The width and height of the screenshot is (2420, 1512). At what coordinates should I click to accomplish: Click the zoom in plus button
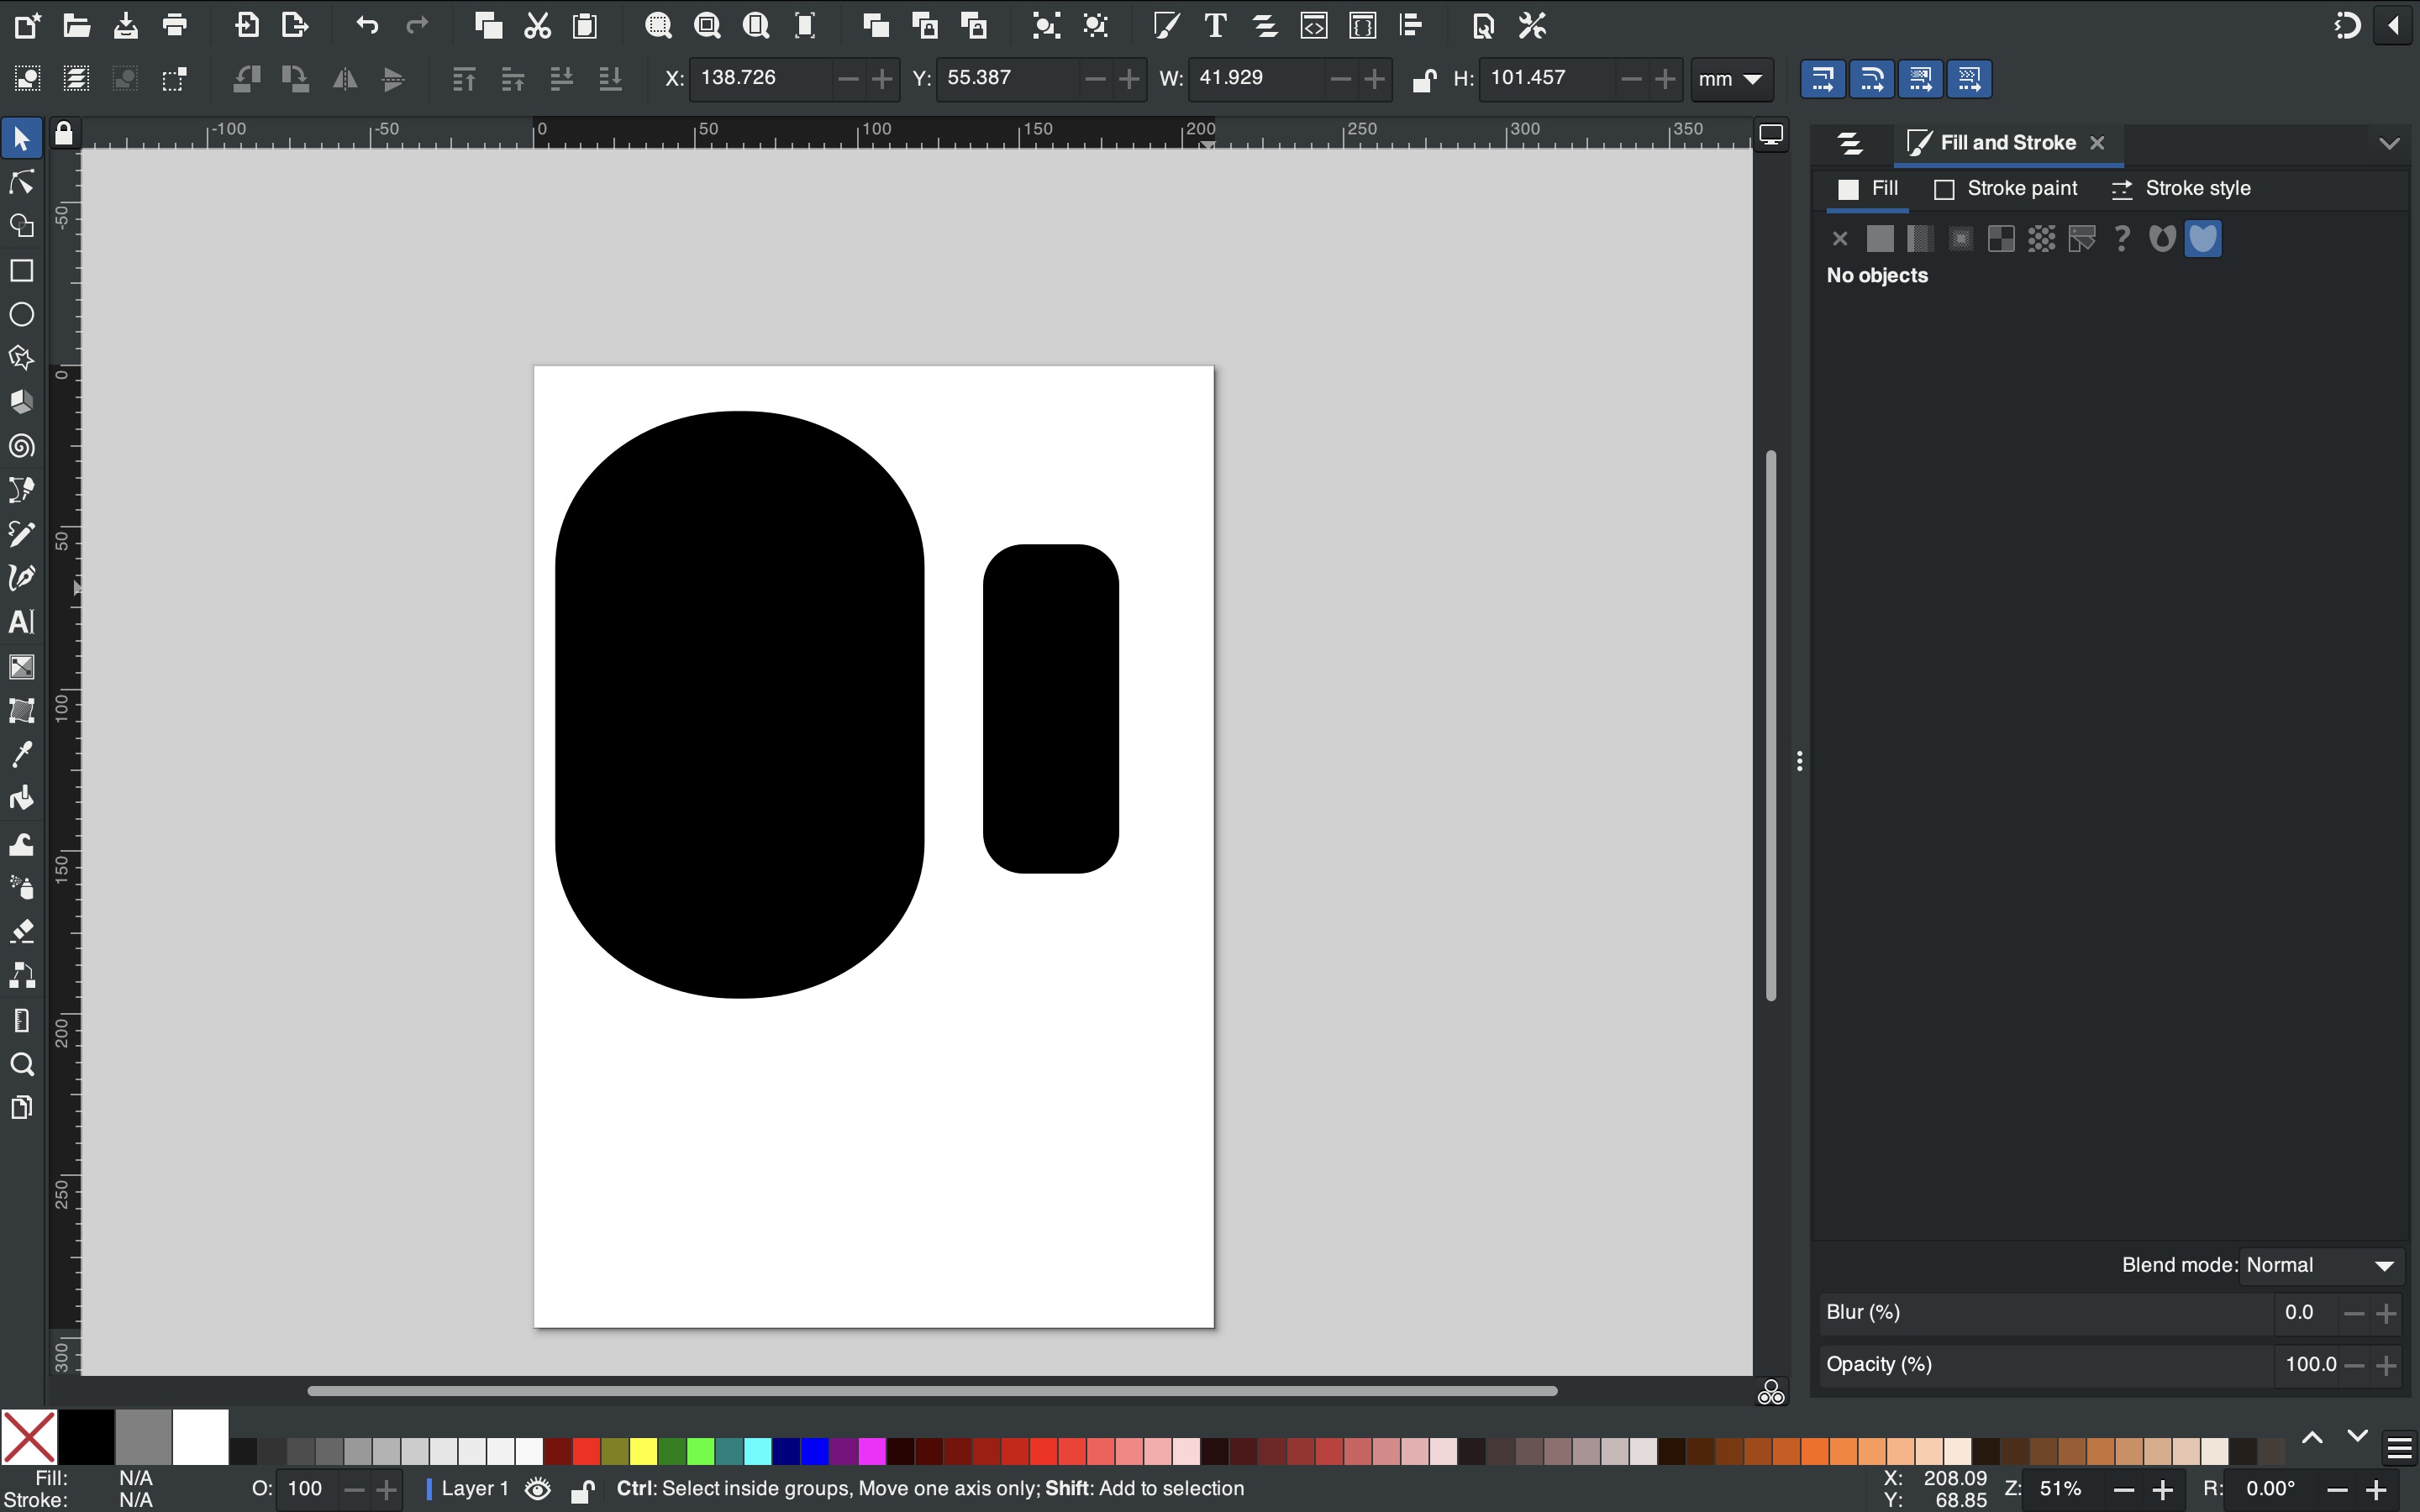(x=2162, y=1490)
